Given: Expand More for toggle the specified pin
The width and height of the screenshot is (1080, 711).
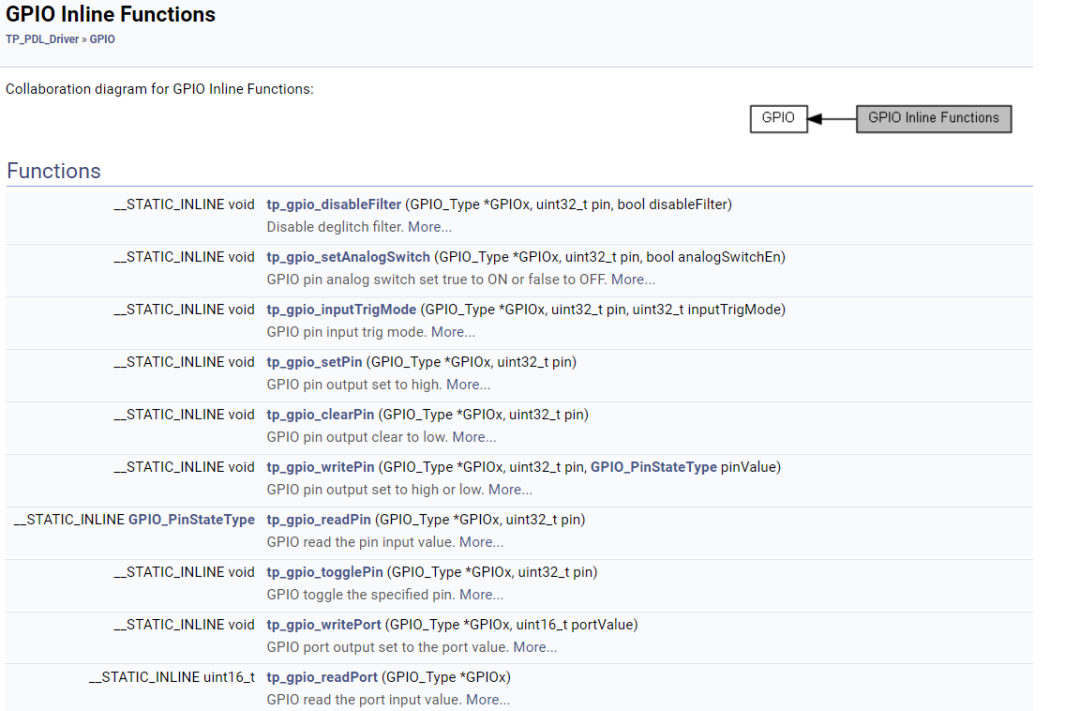Looking at the screenshot, I should (481, 595).
